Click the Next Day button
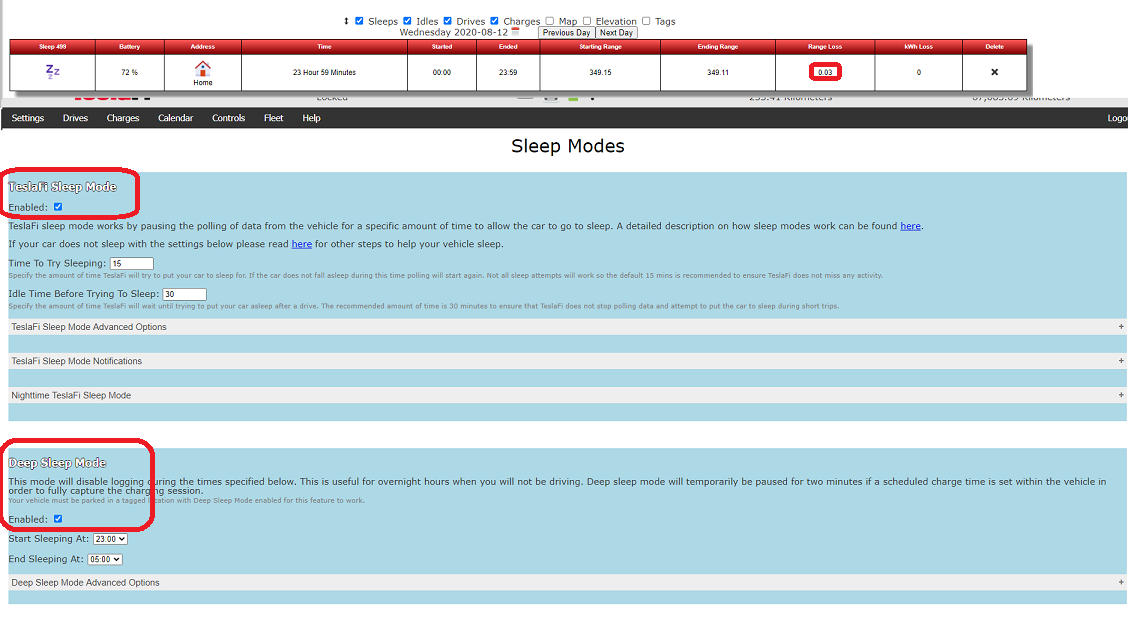1128x633 pixels. [617, 32]
